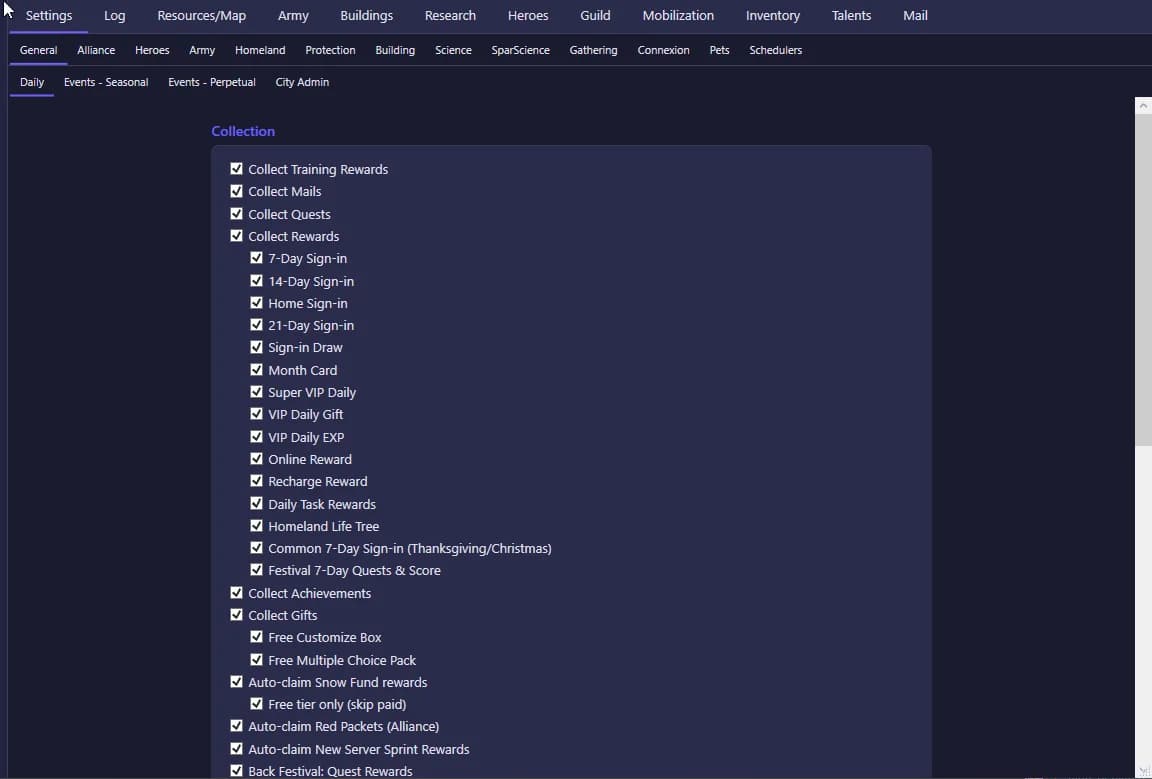
Task: Uncheck Collect Training Rewards
Action: point(237,169)
